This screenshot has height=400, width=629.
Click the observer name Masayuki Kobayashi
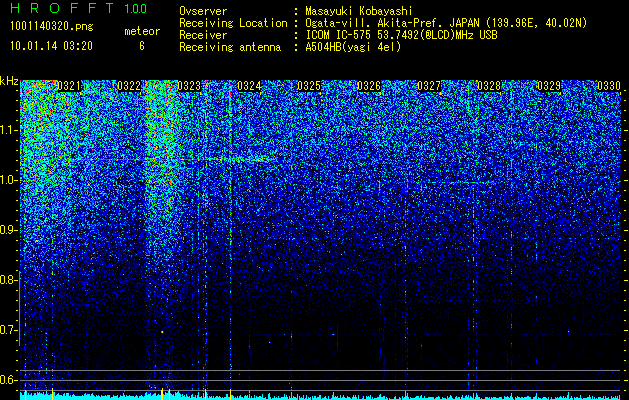tap(359, 11)
